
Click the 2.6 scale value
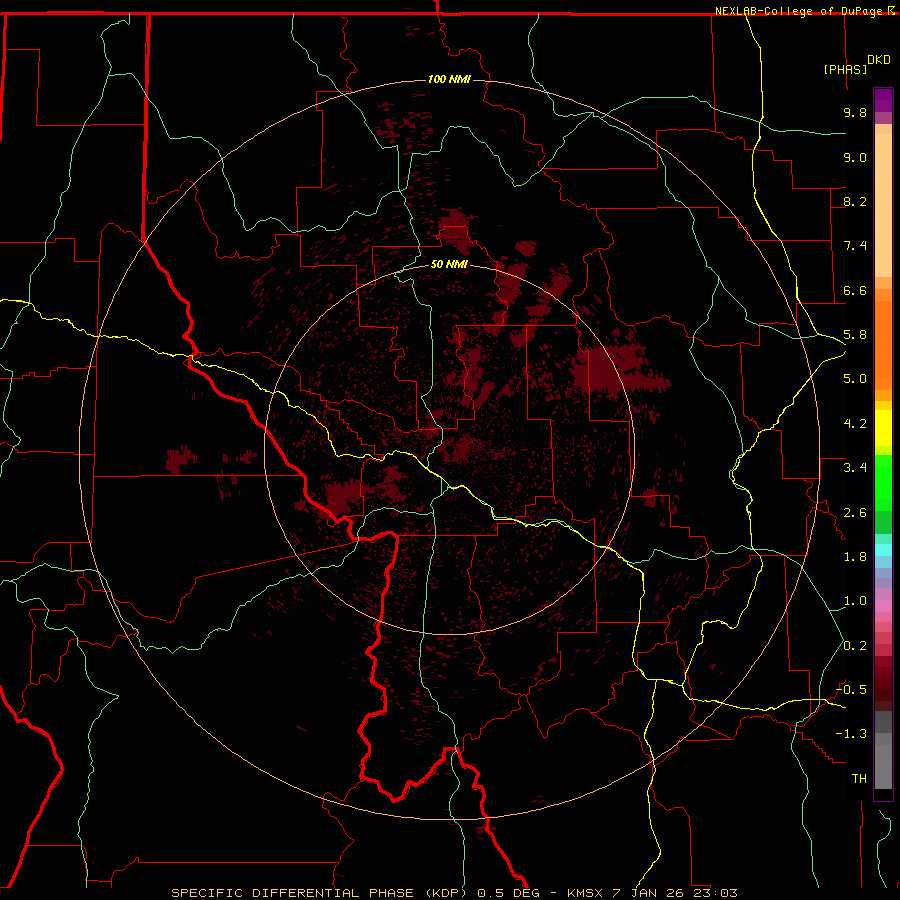[x=855, y=513]
